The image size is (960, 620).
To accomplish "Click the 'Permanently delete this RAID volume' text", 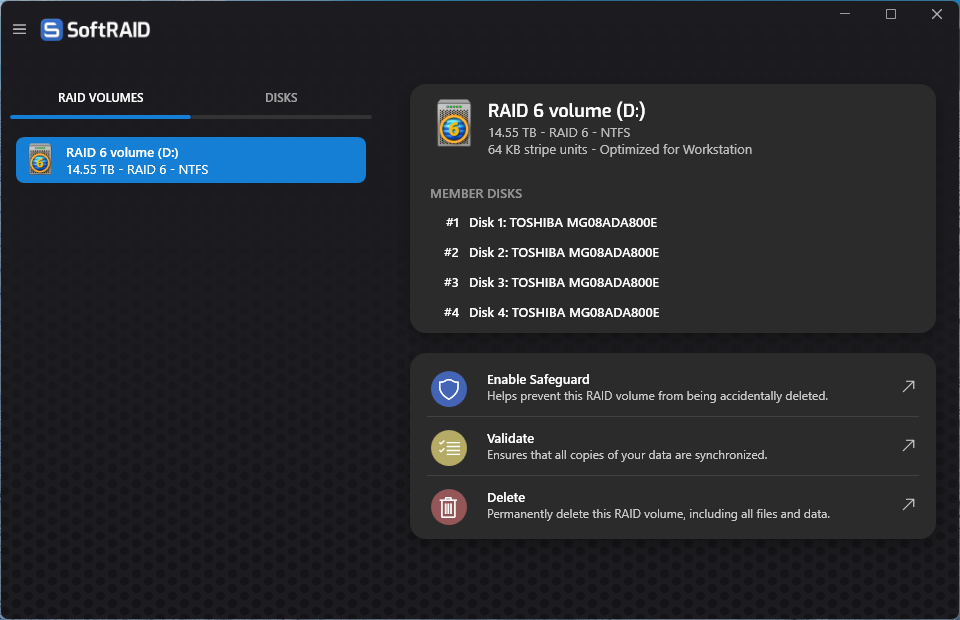I will click(658, 514).
